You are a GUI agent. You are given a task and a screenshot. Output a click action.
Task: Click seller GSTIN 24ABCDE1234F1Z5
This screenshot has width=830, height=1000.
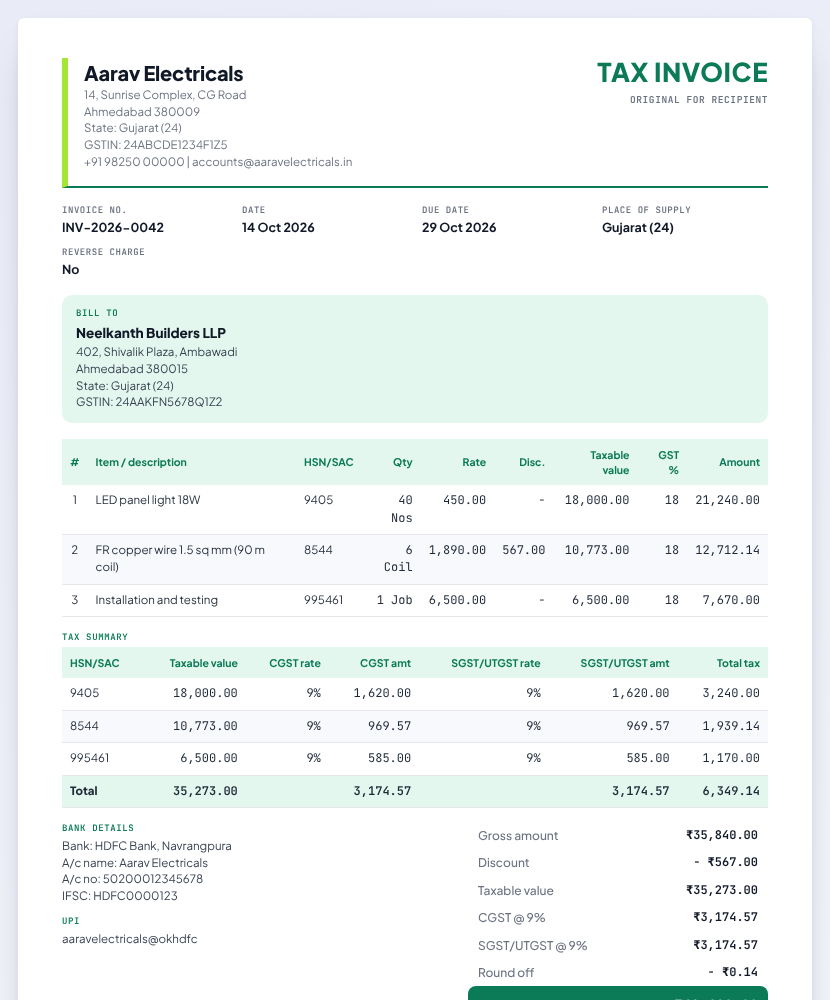pos(156,145)
